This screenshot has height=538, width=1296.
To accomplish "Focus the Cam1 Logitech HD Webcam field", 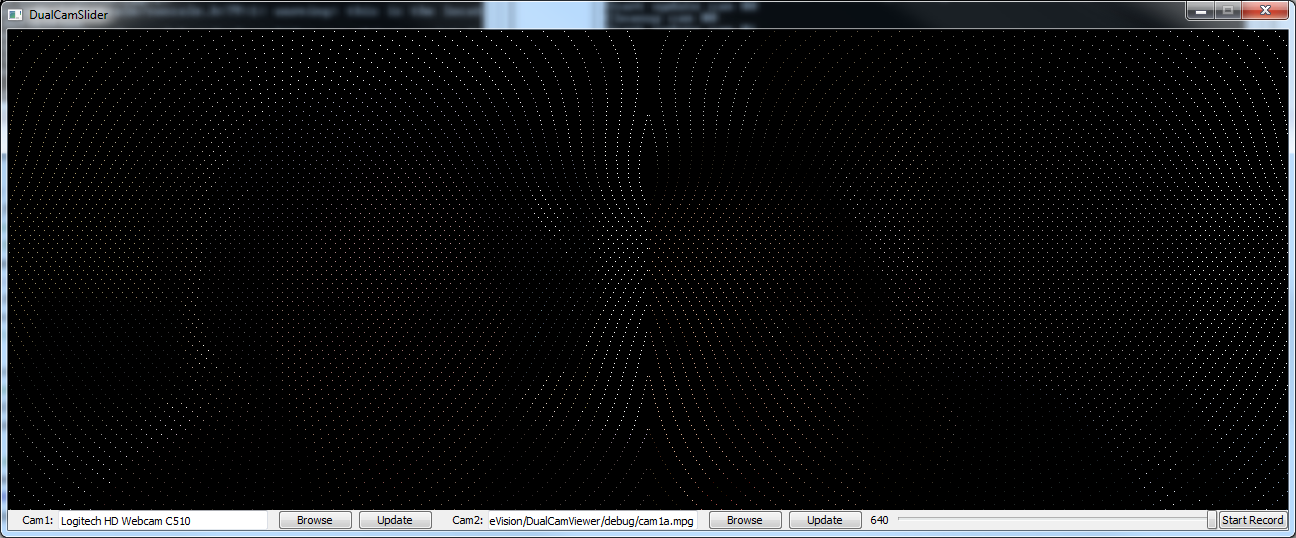I will click(x=162, y=520).
